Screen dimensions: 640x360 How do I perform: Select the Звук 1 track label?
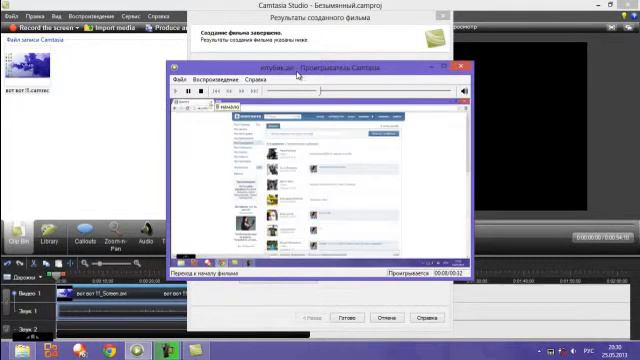point(28,311)
